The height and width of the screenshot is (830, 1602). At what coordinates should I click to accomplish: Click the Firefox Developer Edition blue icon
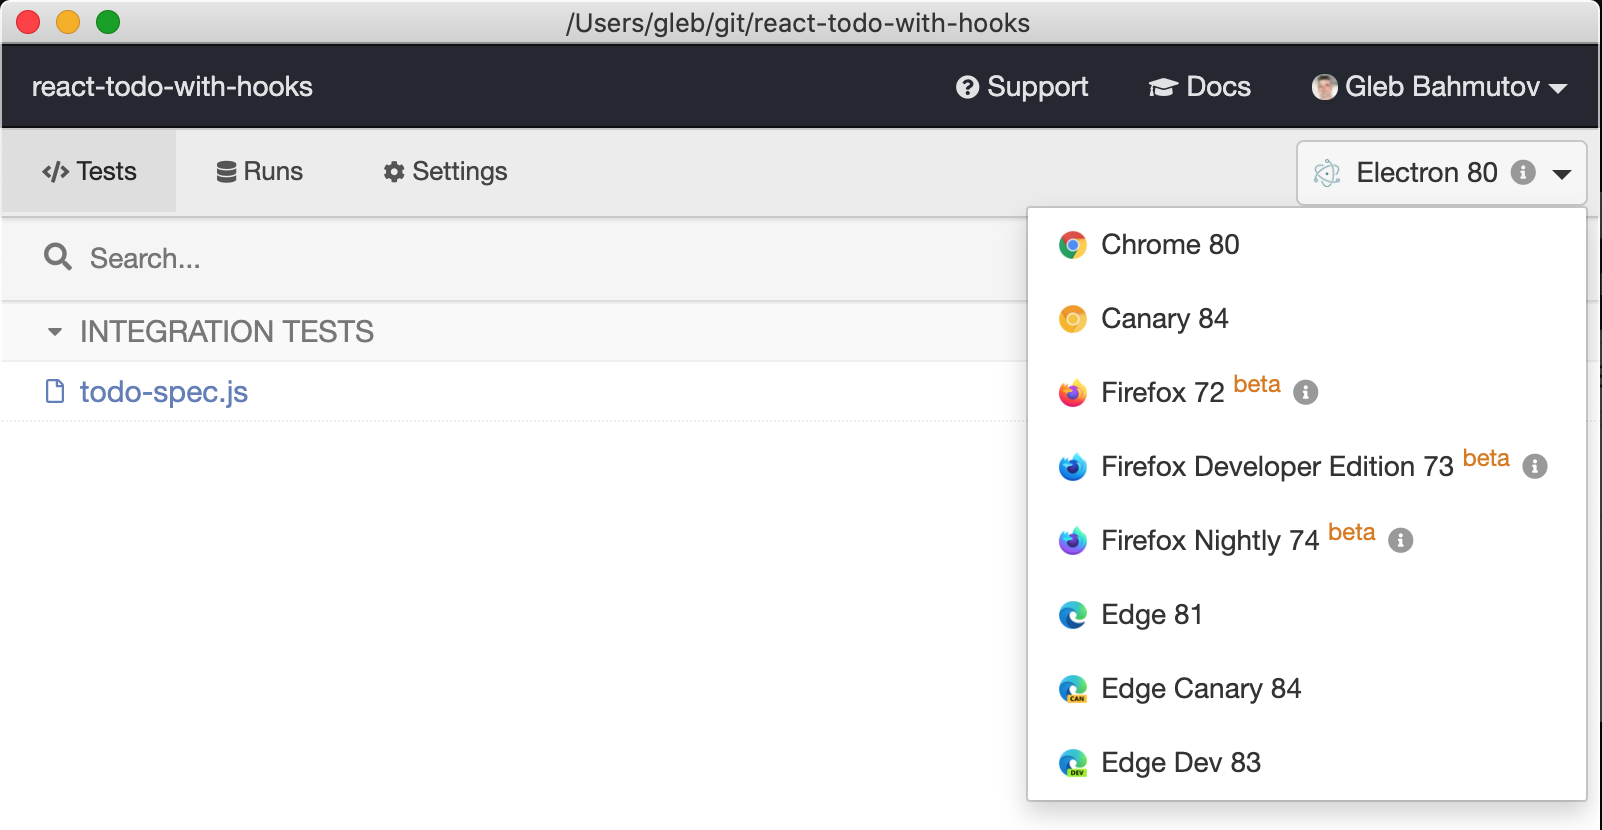pos(1073,467)
